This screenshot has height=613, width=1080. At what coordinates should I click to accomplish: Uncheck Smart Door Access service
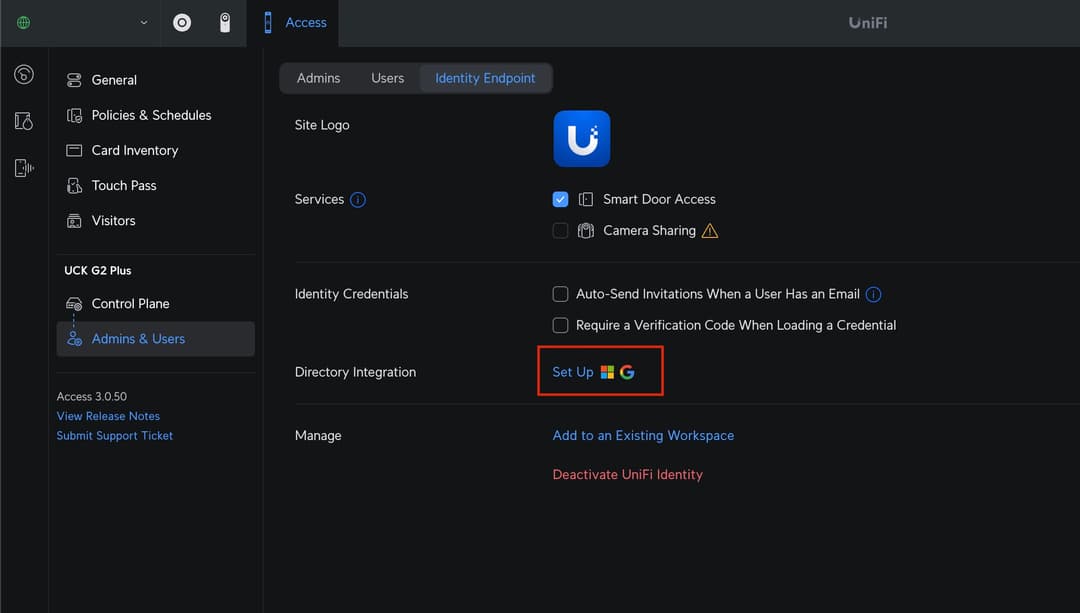pyautogui.click(x=561, y=199)
